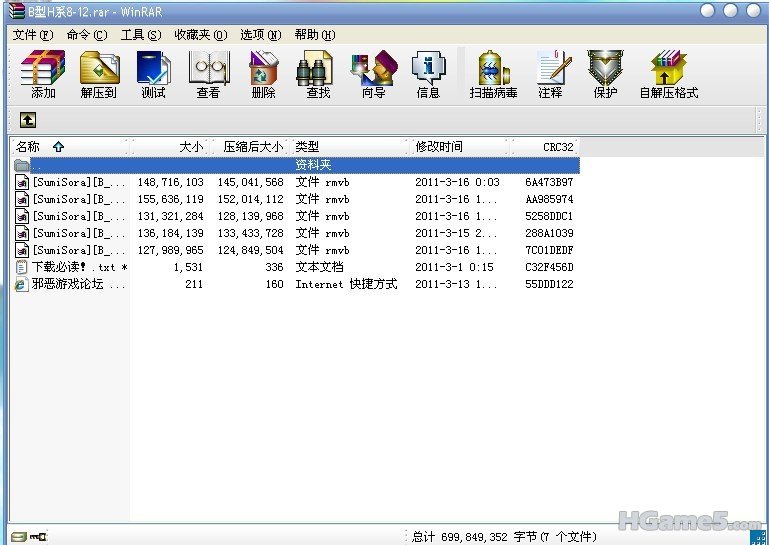This screenshot has height=545, width=769.
Task: Open the 工具(S) menu
Action: coord(140,35)
